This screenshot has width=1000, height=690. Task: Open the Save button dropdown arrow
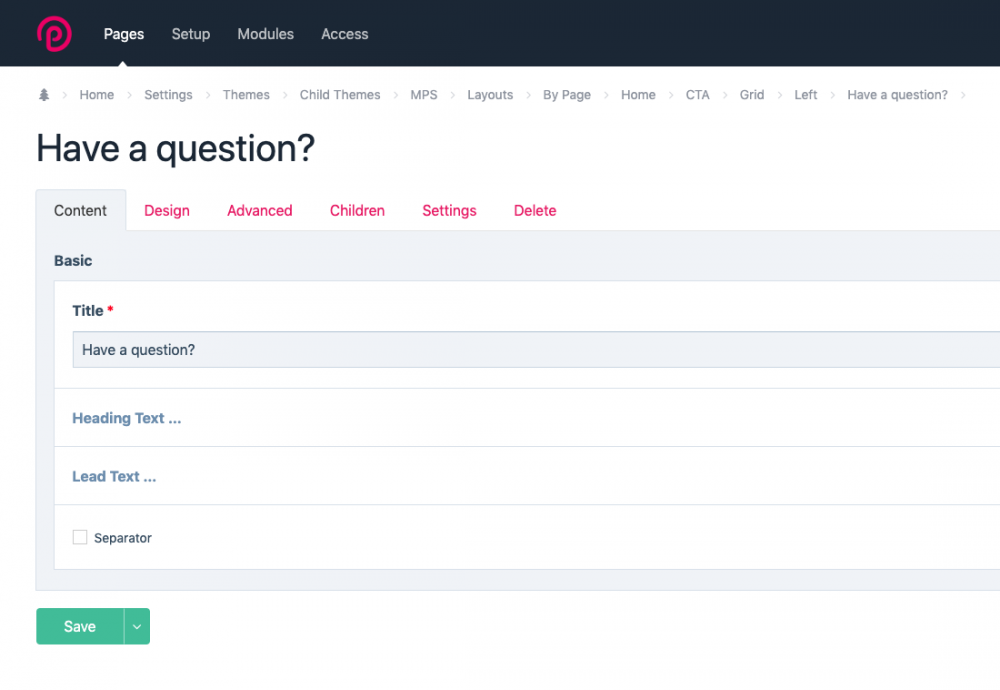[x=137, y=627]
